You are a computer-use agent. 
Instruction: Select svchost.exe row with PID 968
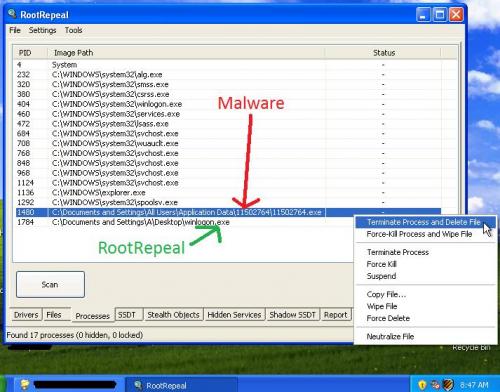[x=229, y=173]
